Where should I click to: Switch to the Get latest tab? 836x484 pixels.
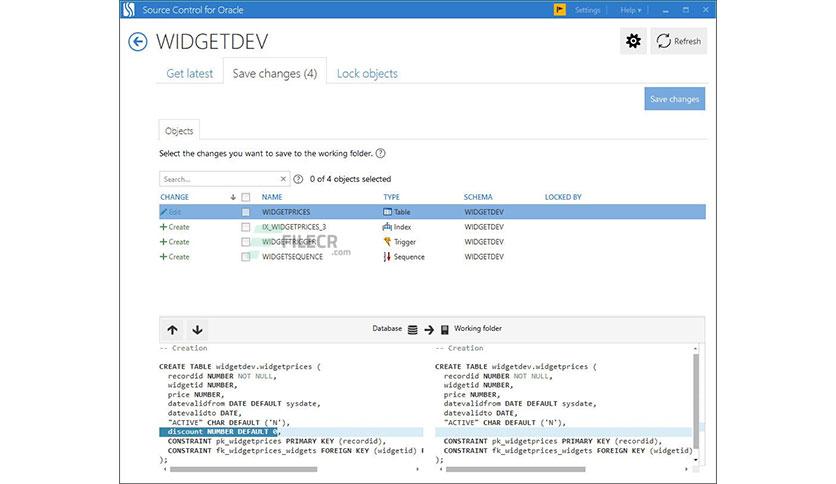click(189, 73)
